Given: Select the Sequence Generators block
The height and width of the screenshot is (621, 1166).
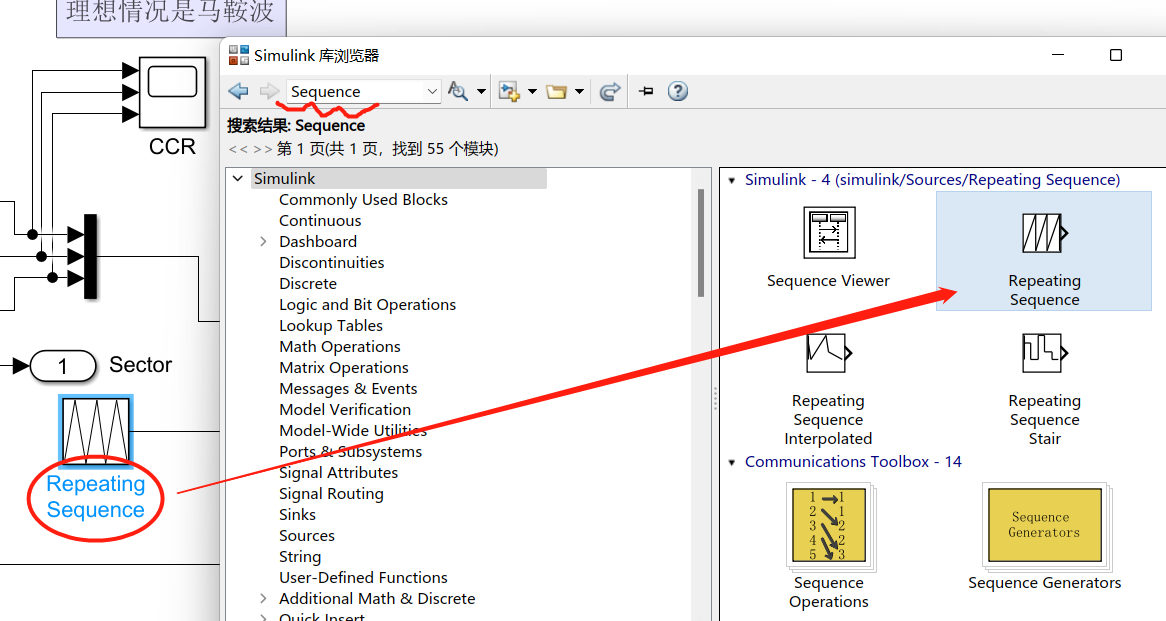Looking at the screenshot, I should (1044, 537).
